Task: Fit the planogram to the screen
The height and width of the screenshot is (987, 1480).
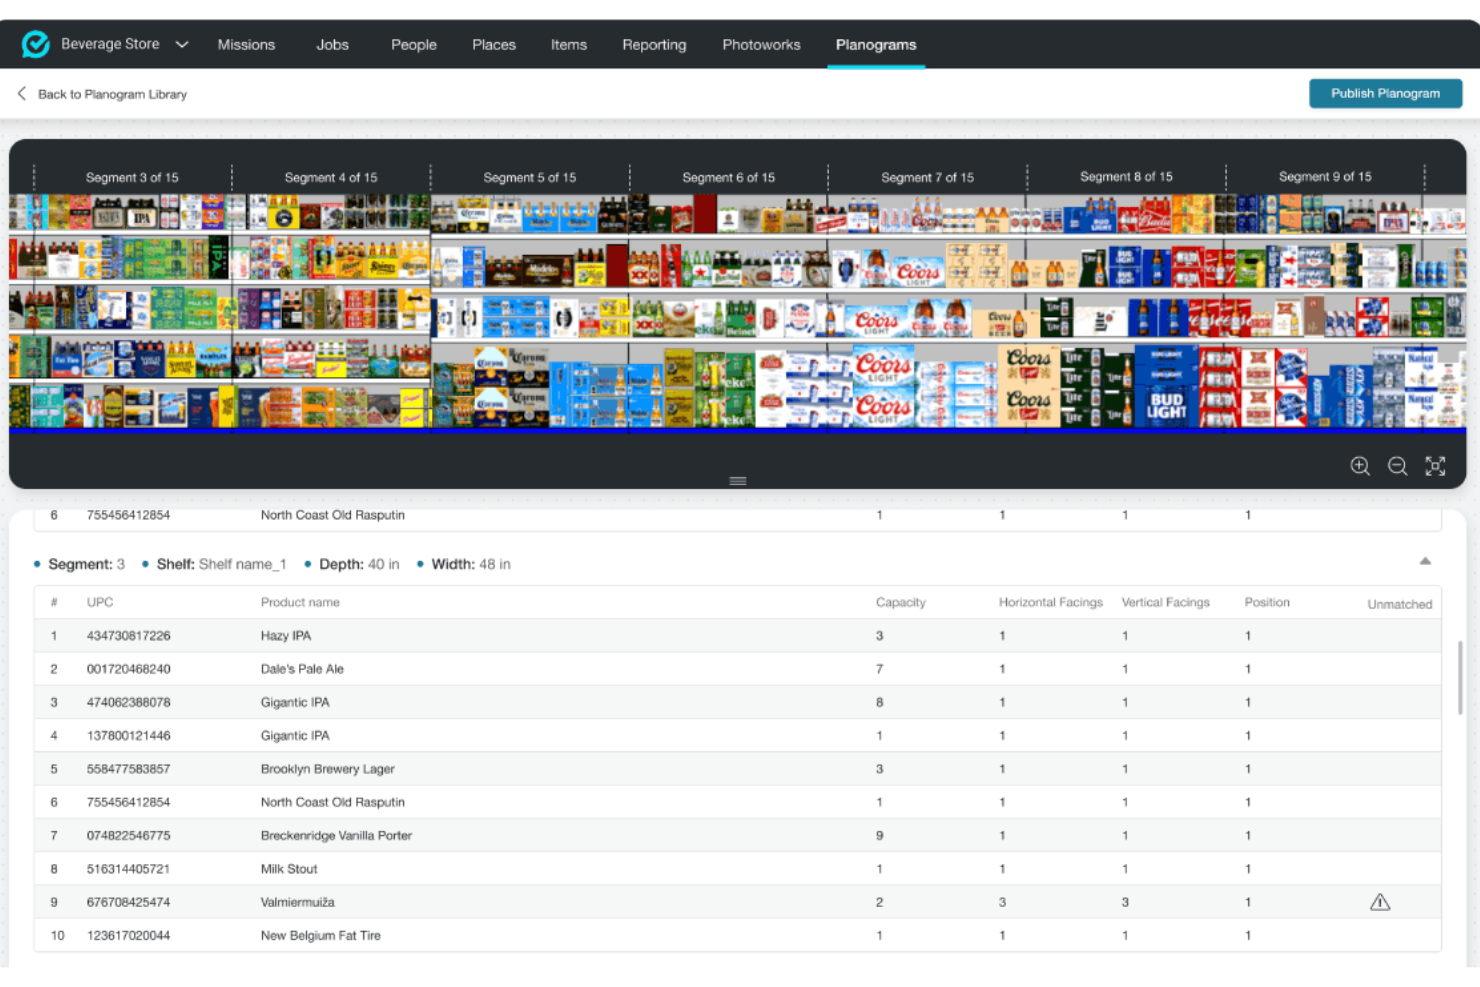Action: coord(1435,465)
